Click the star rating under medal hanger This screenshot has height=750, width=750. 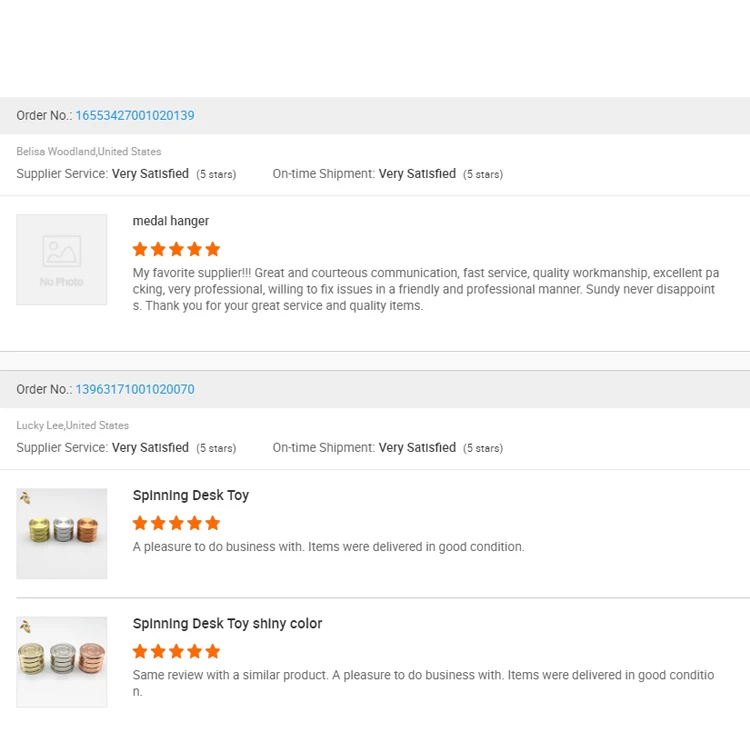click(176, 249)
